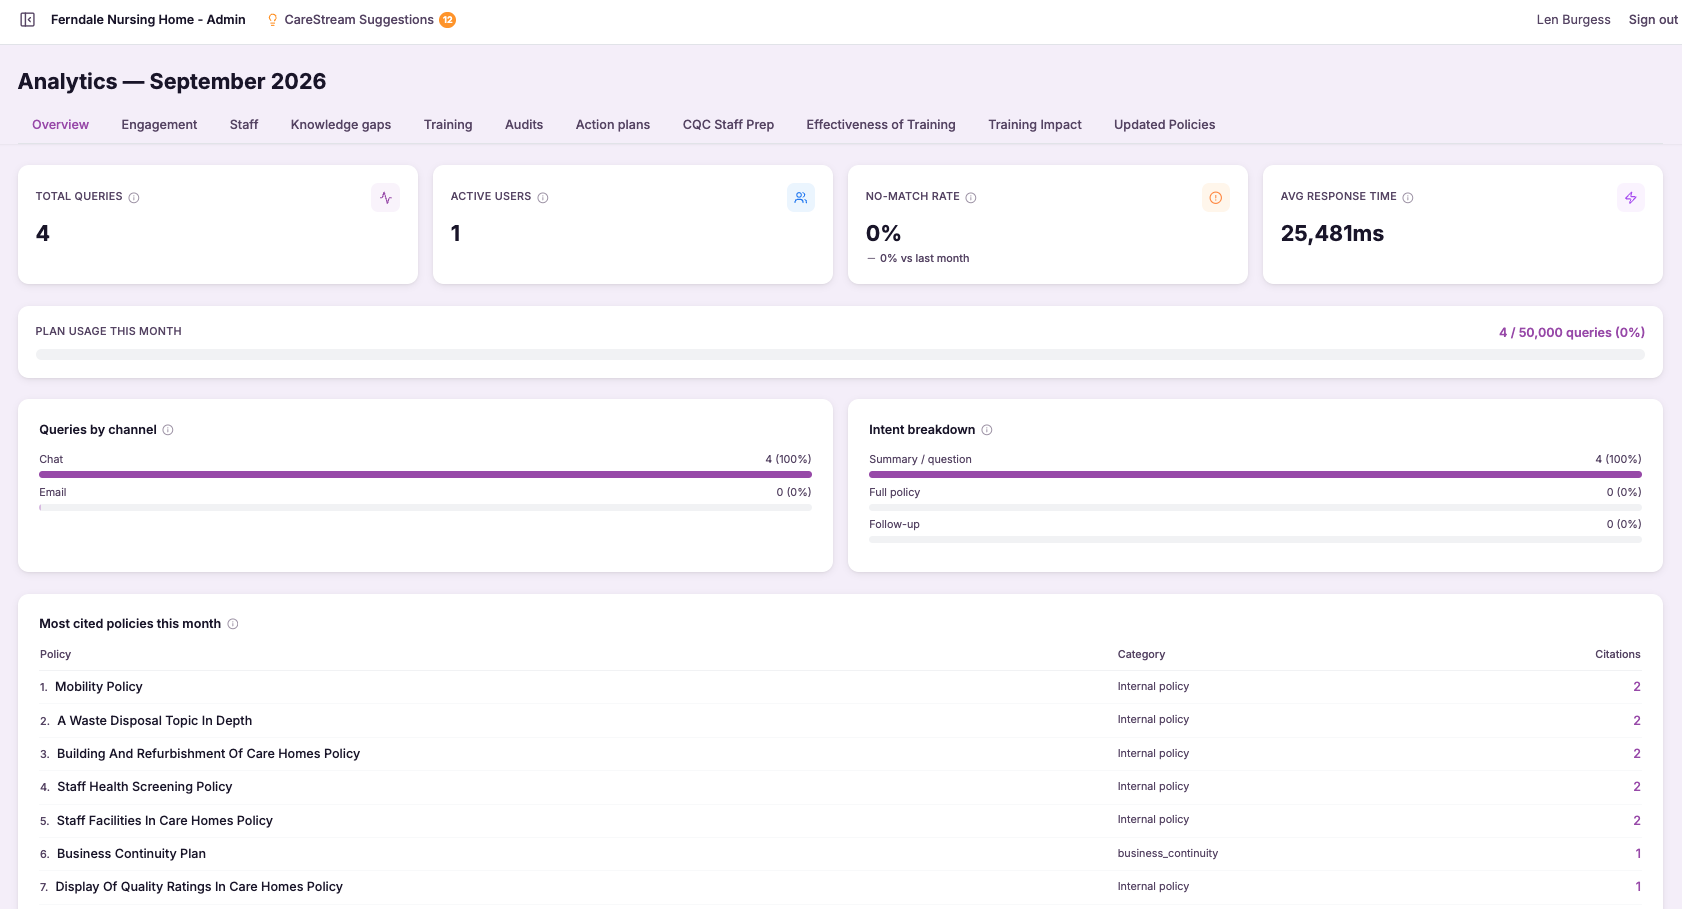Click the Category column header

point(1141,655)
